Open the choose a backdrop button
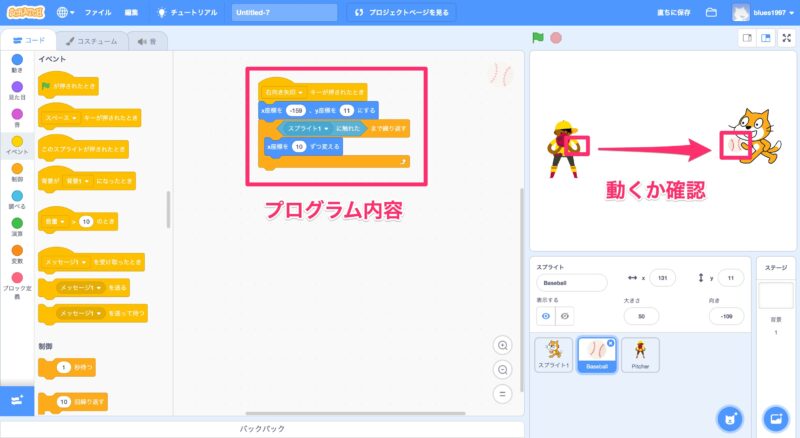The height and width of the screenshot is (438, 800). pyautogui.click(x=775, y=416)
